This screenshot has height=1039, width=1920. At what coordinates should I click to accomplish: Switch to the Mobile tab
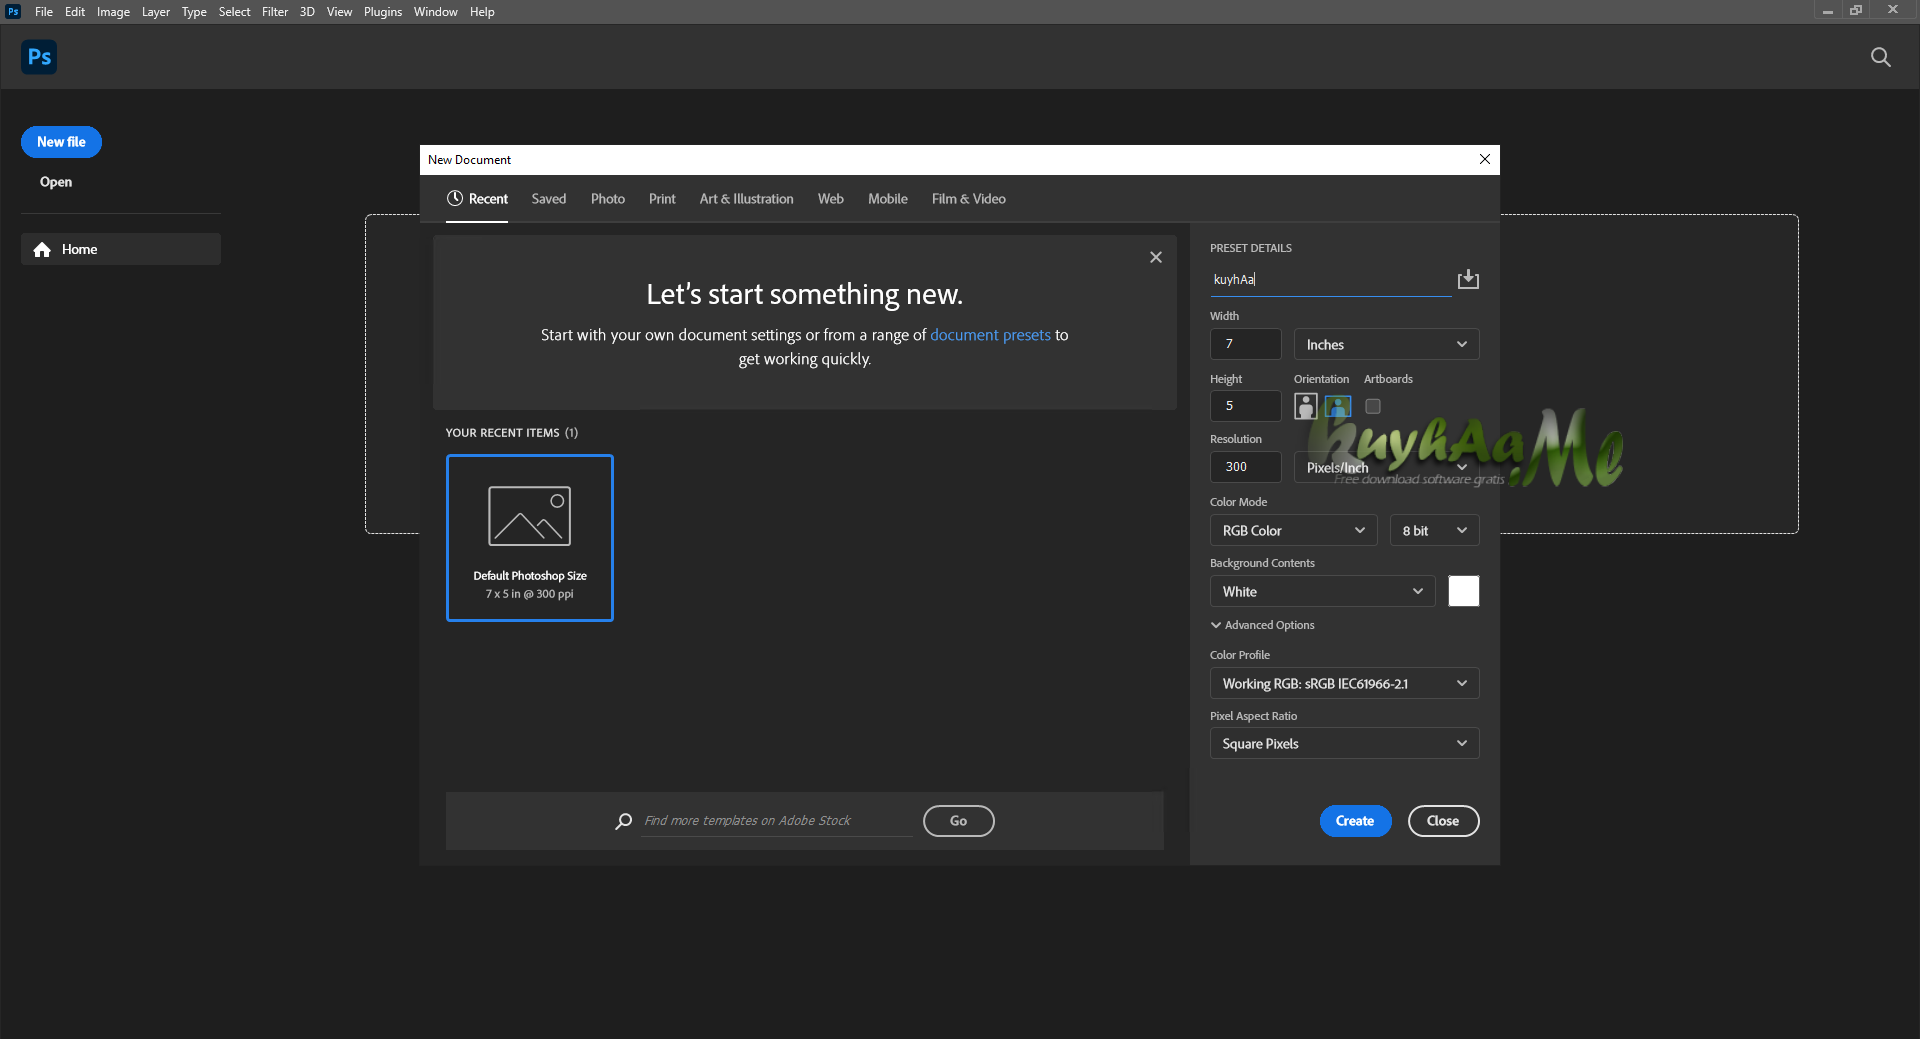click(x=888, y=199)
